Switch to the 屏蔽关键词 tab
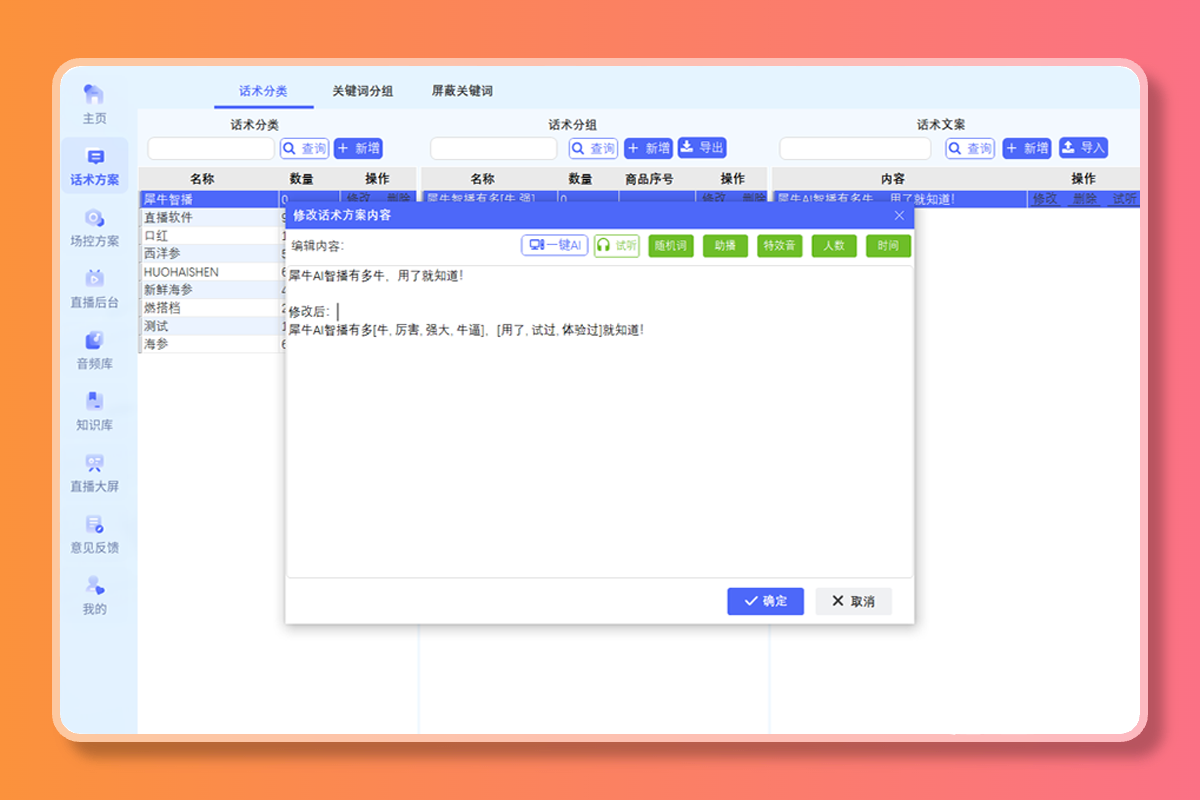 [x=462, y=91]
